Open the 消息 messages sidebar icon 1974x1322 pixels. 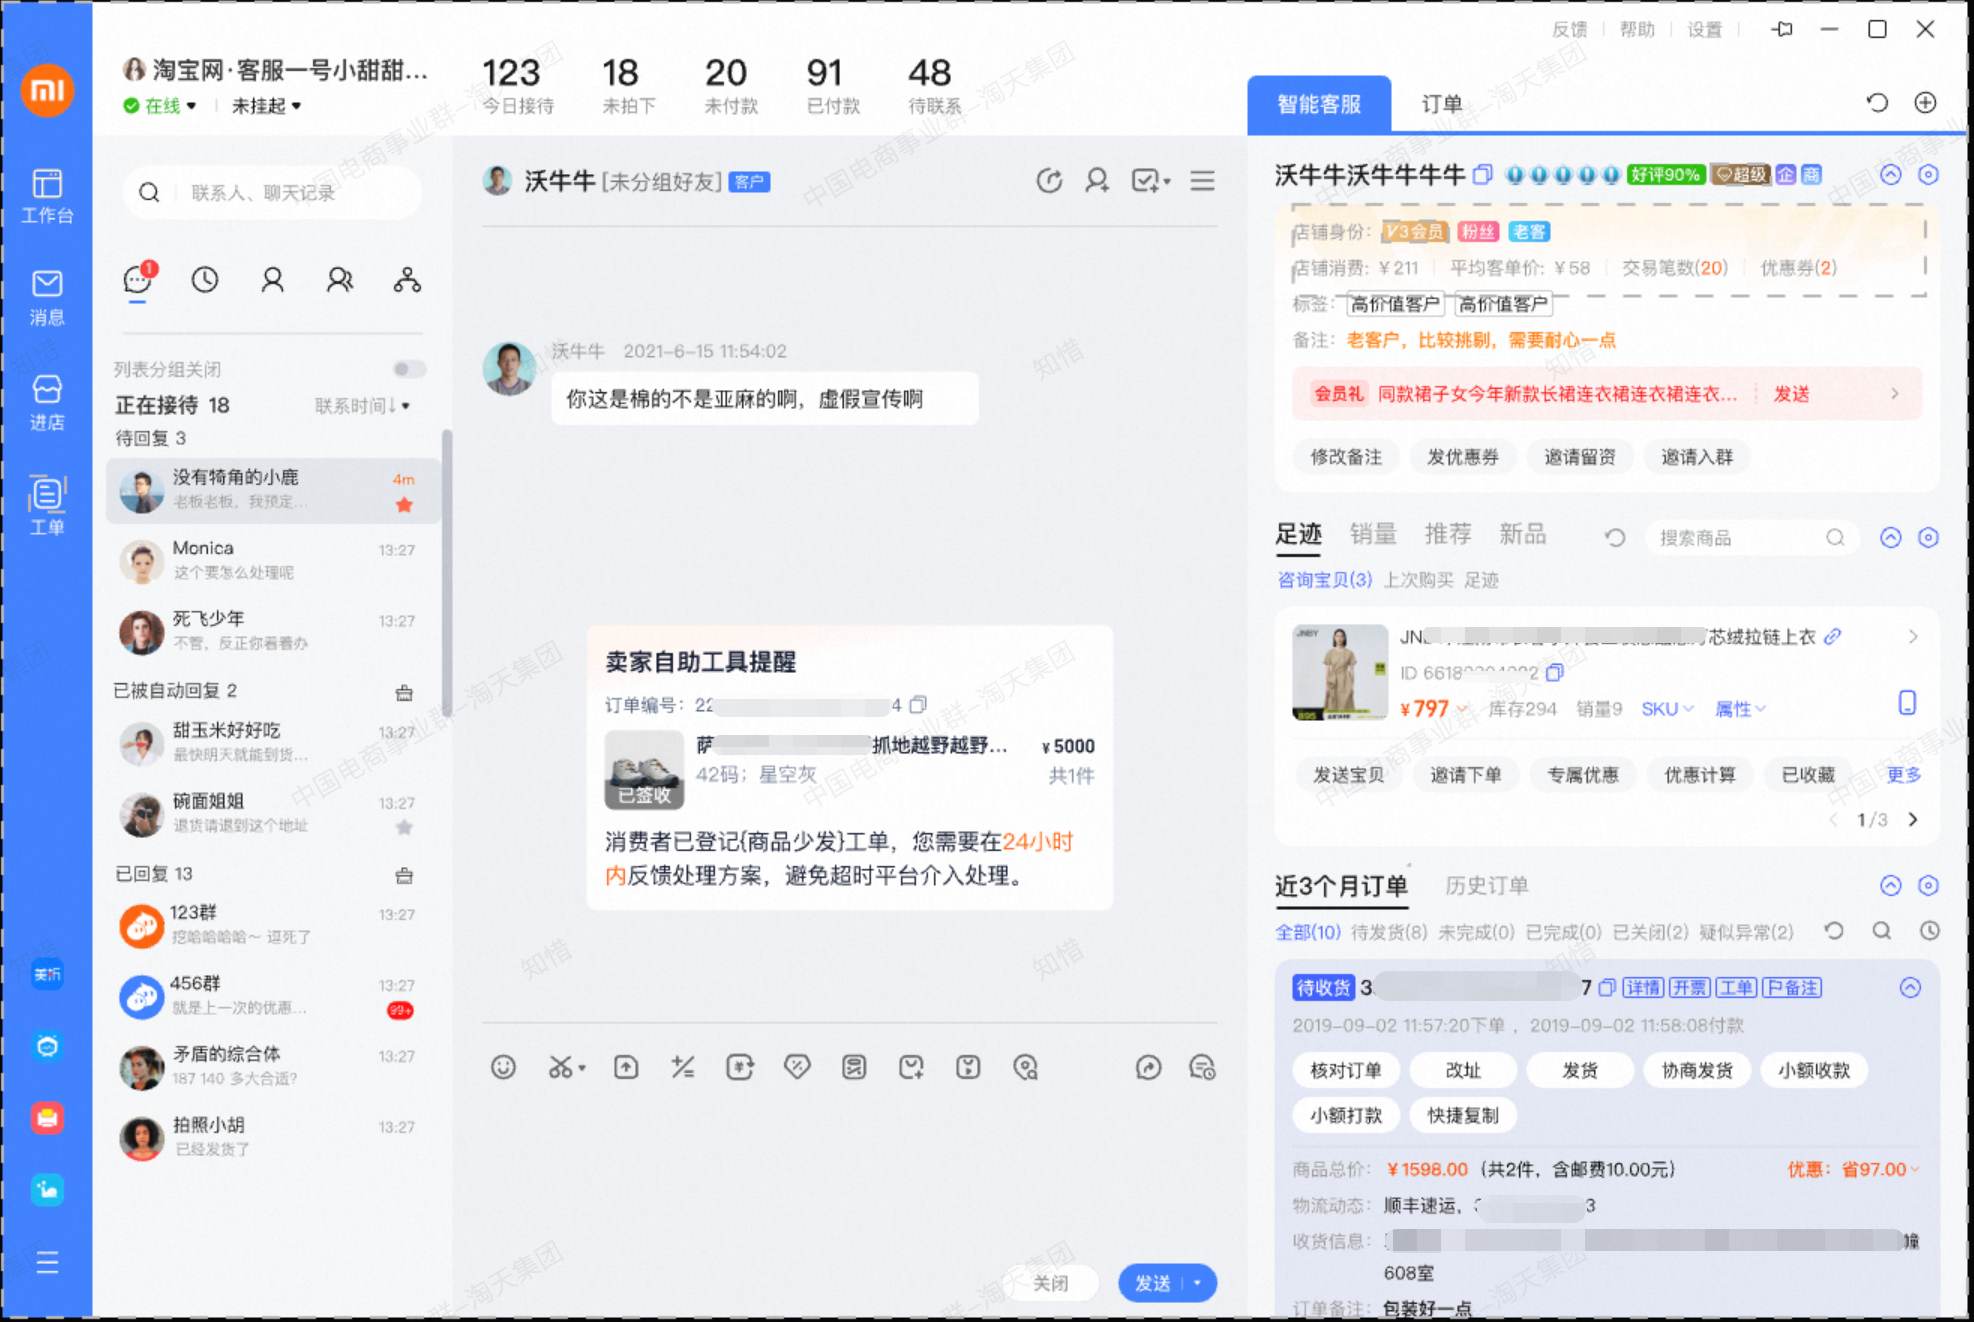[47, 298]
